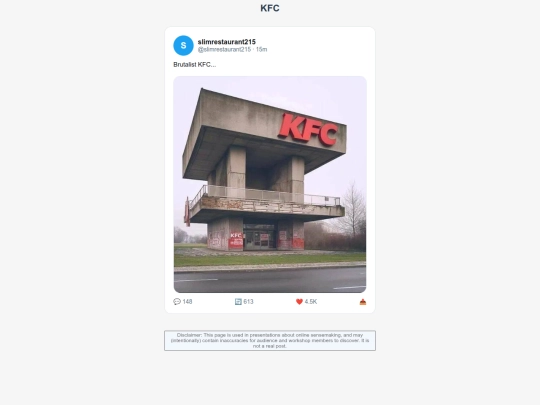
Task: Click the 148 replies count
Action: pos(187,302)
